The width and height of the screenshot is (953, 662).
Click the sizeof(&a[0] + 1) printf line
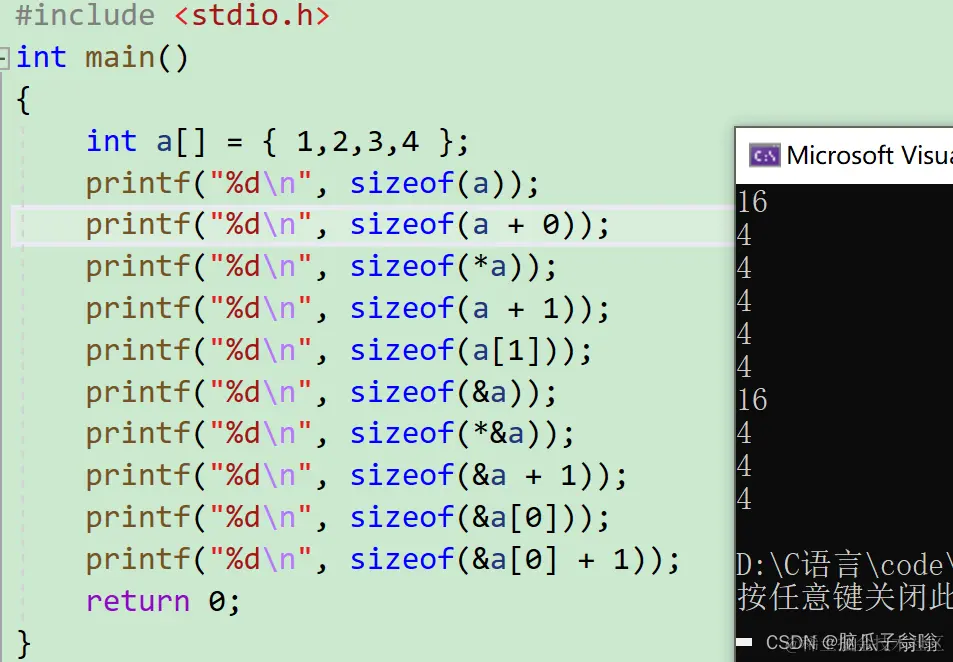[382, 560]
